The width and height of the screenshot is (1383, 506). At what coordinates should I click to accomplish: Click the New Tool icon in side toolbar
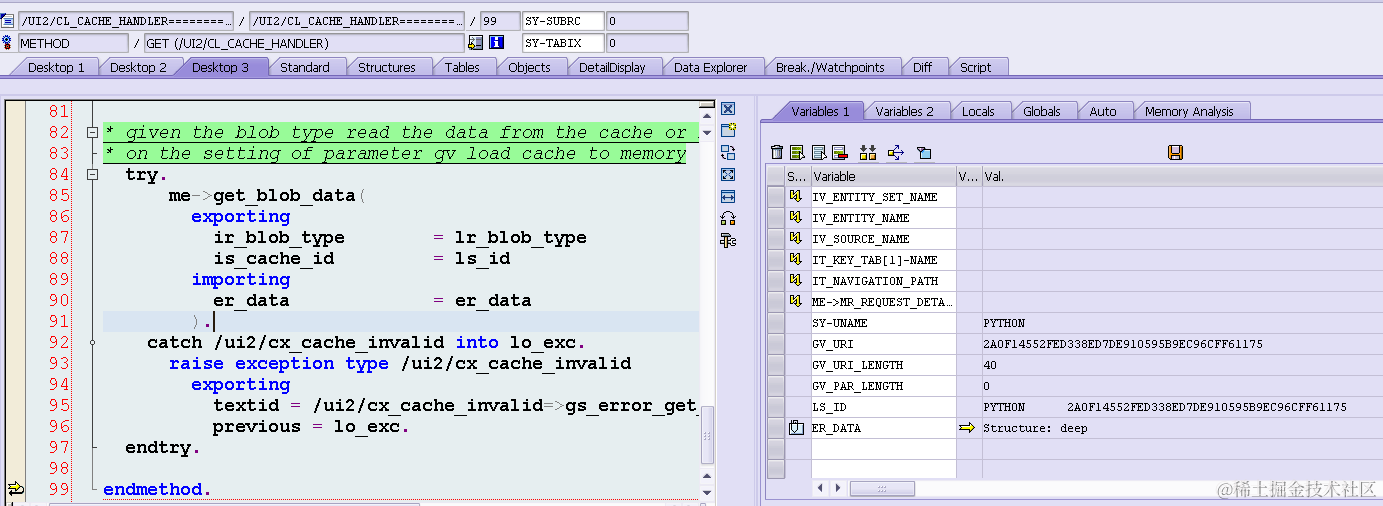[x=728, y=130]
